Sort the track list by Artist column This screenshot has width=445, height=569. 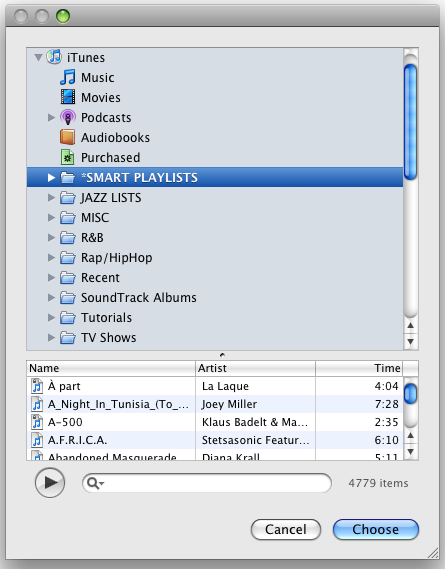(x=256, y=368)
